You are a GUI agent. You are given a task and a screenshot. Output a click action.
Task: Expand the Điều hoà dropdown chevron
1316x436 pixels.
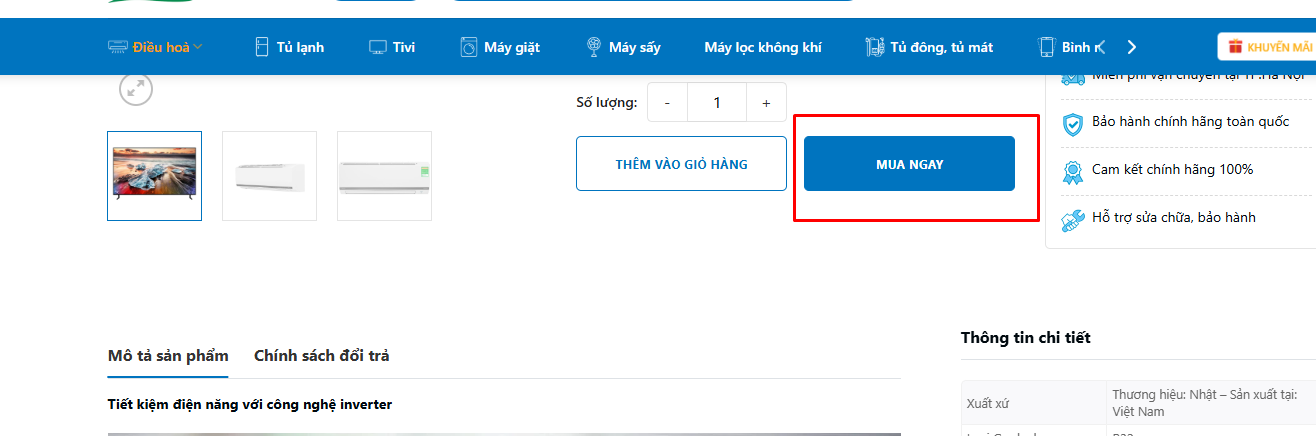click(x=198, y=47)
